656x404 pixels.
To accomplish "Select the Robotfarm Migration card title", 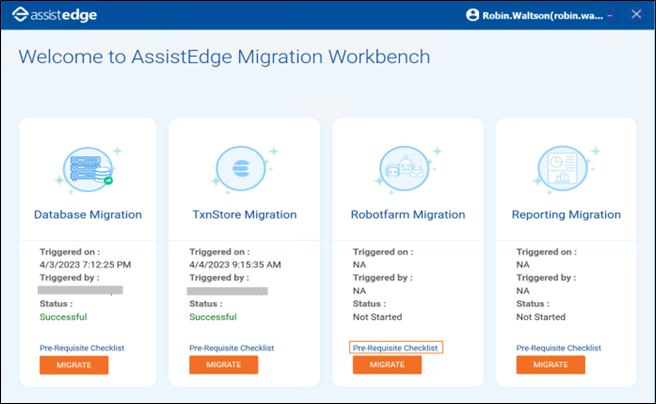I will [408, 215].
